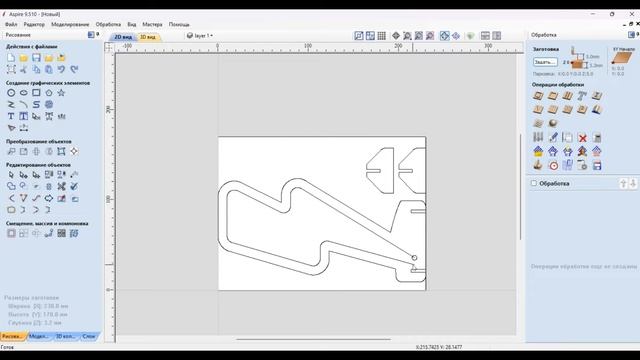Open the Вид menu
640x360 pixels.
coord(131,24)
